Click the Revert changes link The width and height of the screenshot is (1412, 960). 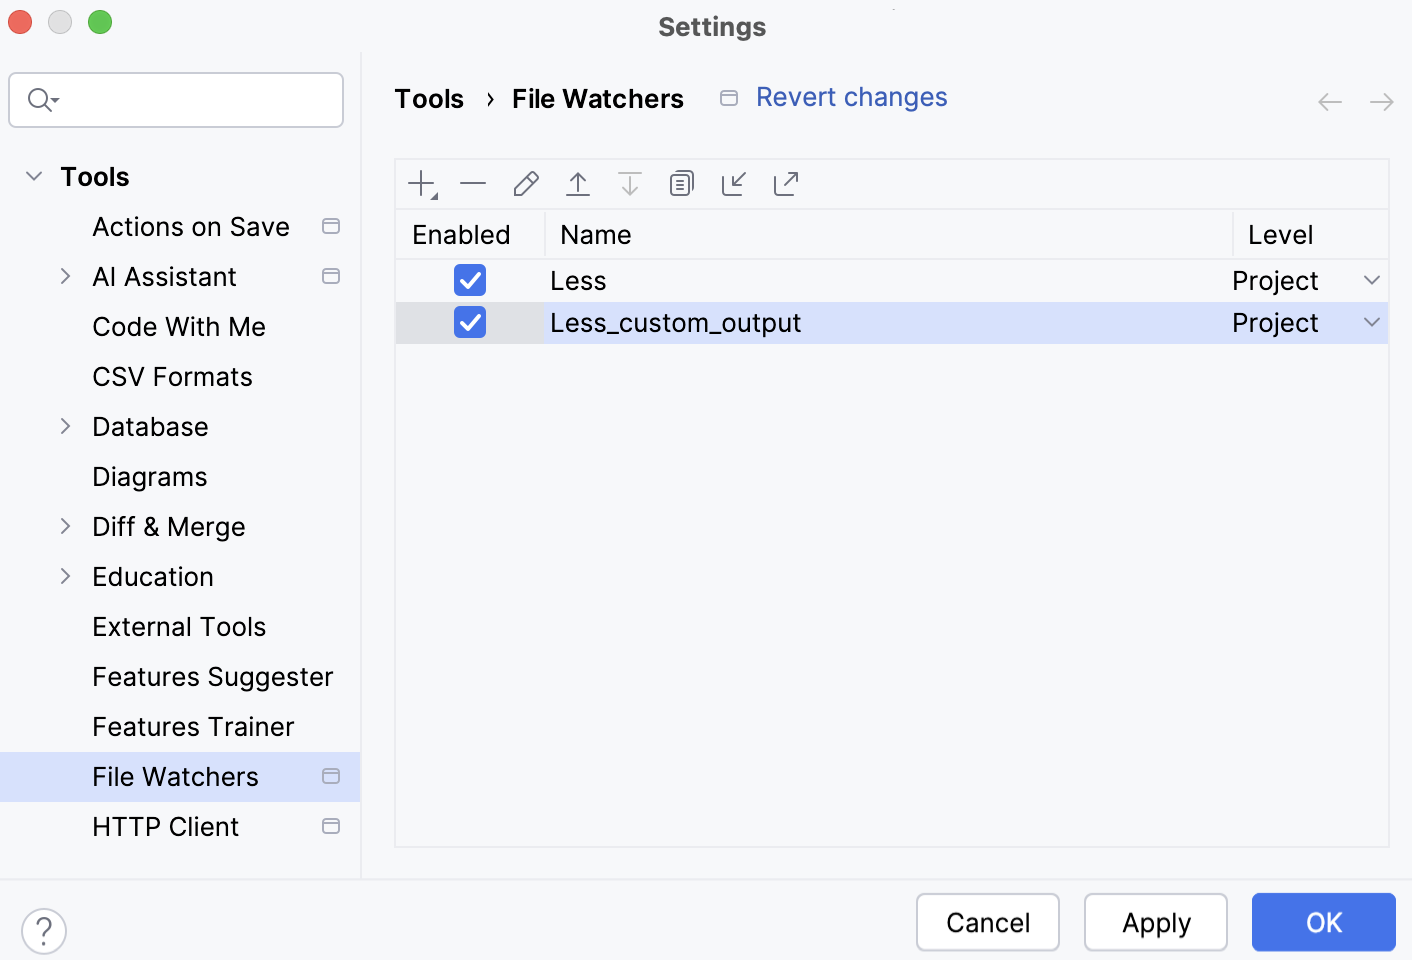(851, 96)
